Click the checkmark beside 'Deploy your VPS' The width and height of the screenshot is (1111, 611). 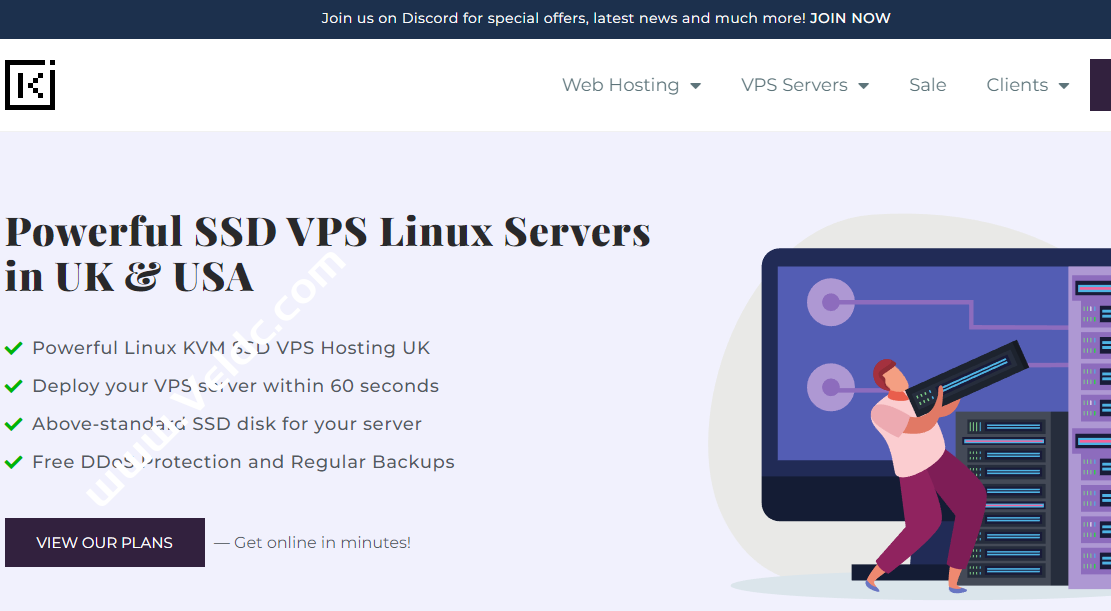14,386
